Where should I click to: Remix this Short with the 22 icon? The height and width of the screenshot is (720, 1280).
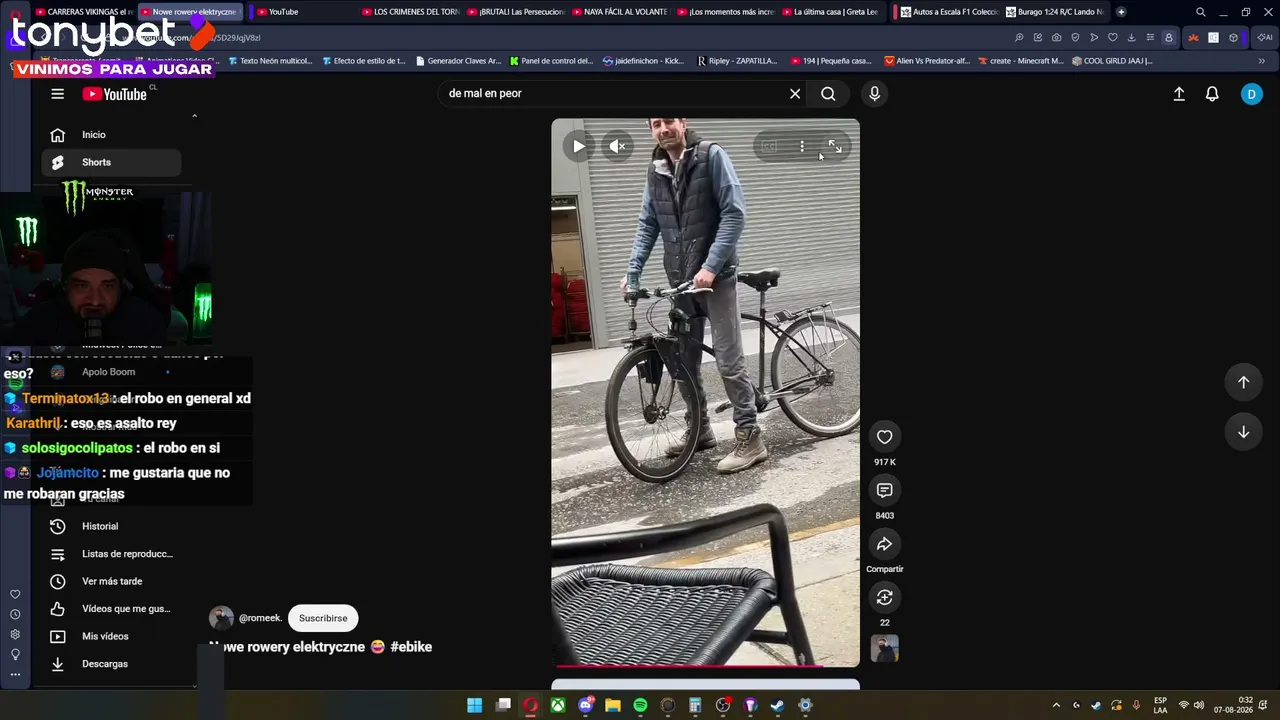click(884, 597)
